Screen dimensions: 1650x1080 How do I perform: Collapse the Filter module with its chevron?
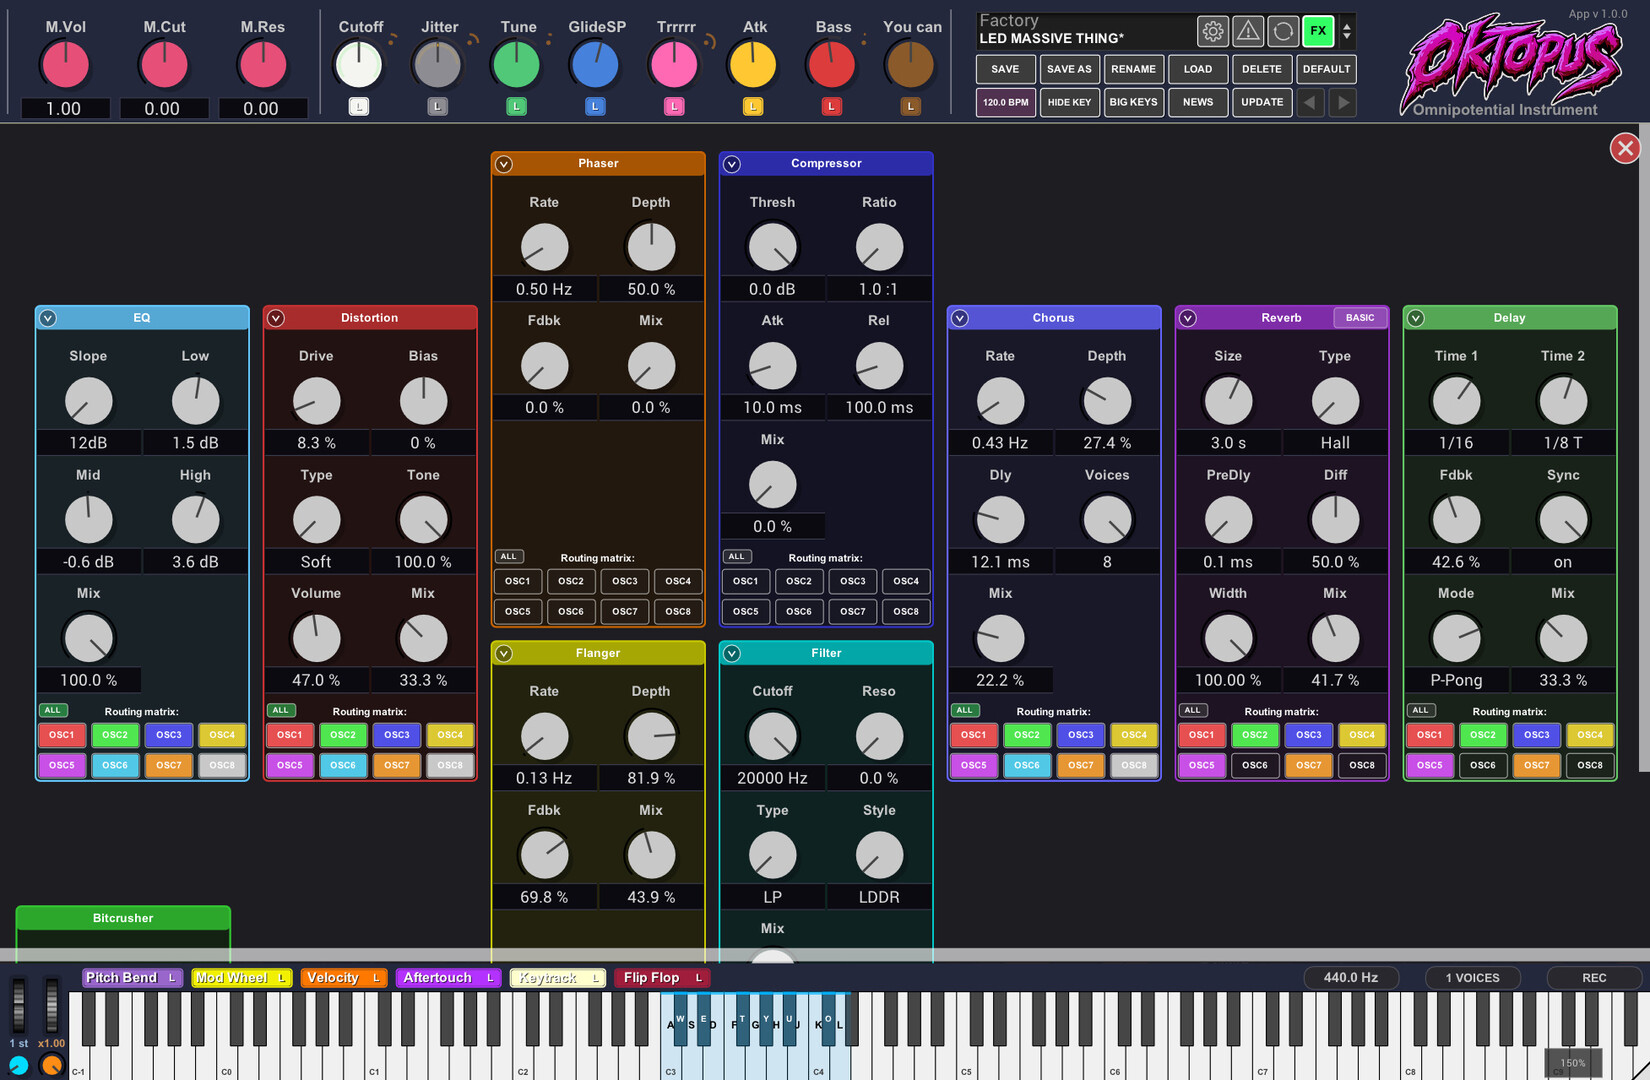[732, 653]
